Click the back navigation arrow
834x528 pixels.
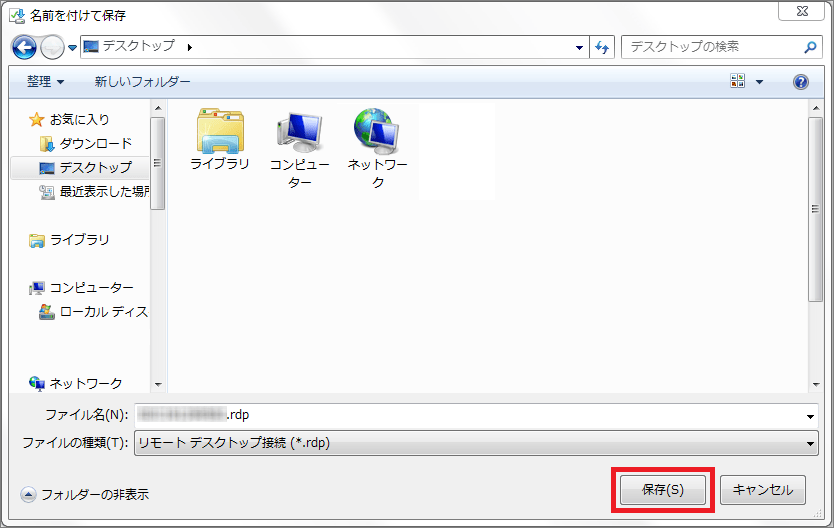click(25, 47)
